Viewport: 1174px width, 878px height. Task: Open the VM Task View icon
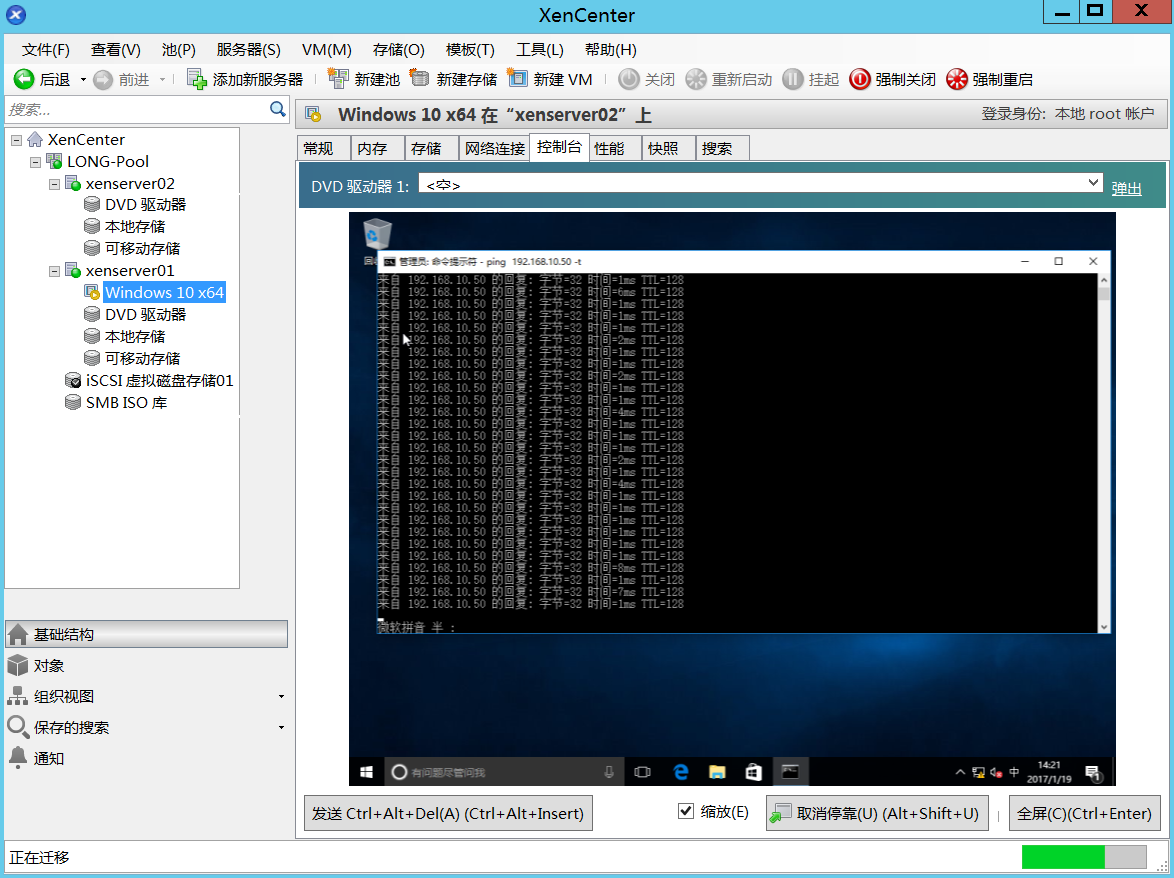click(642, 772)
